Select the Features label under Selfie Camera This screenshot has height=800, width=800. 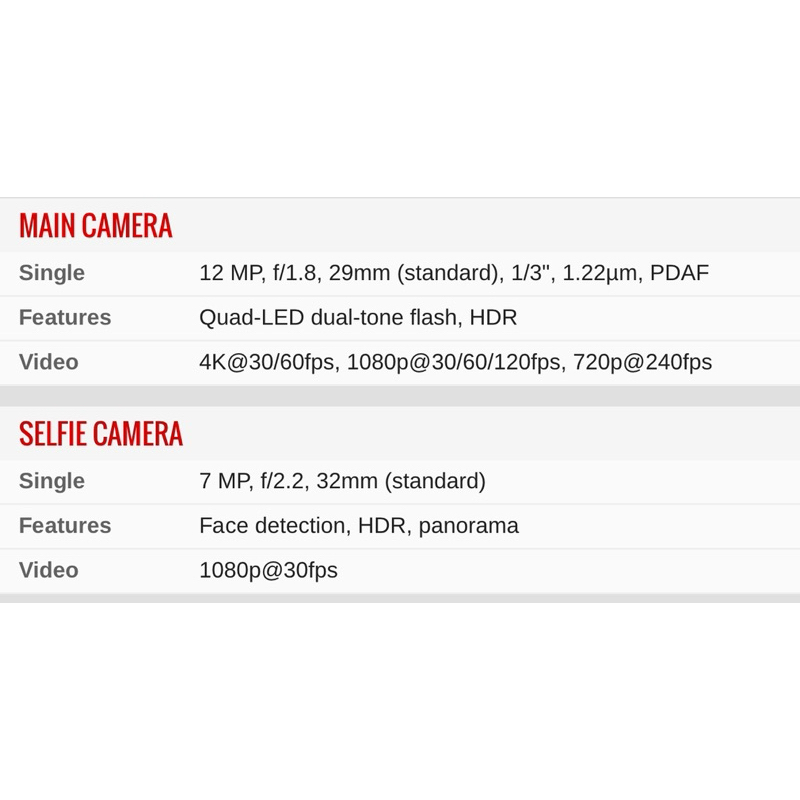(x=65, y=526)
